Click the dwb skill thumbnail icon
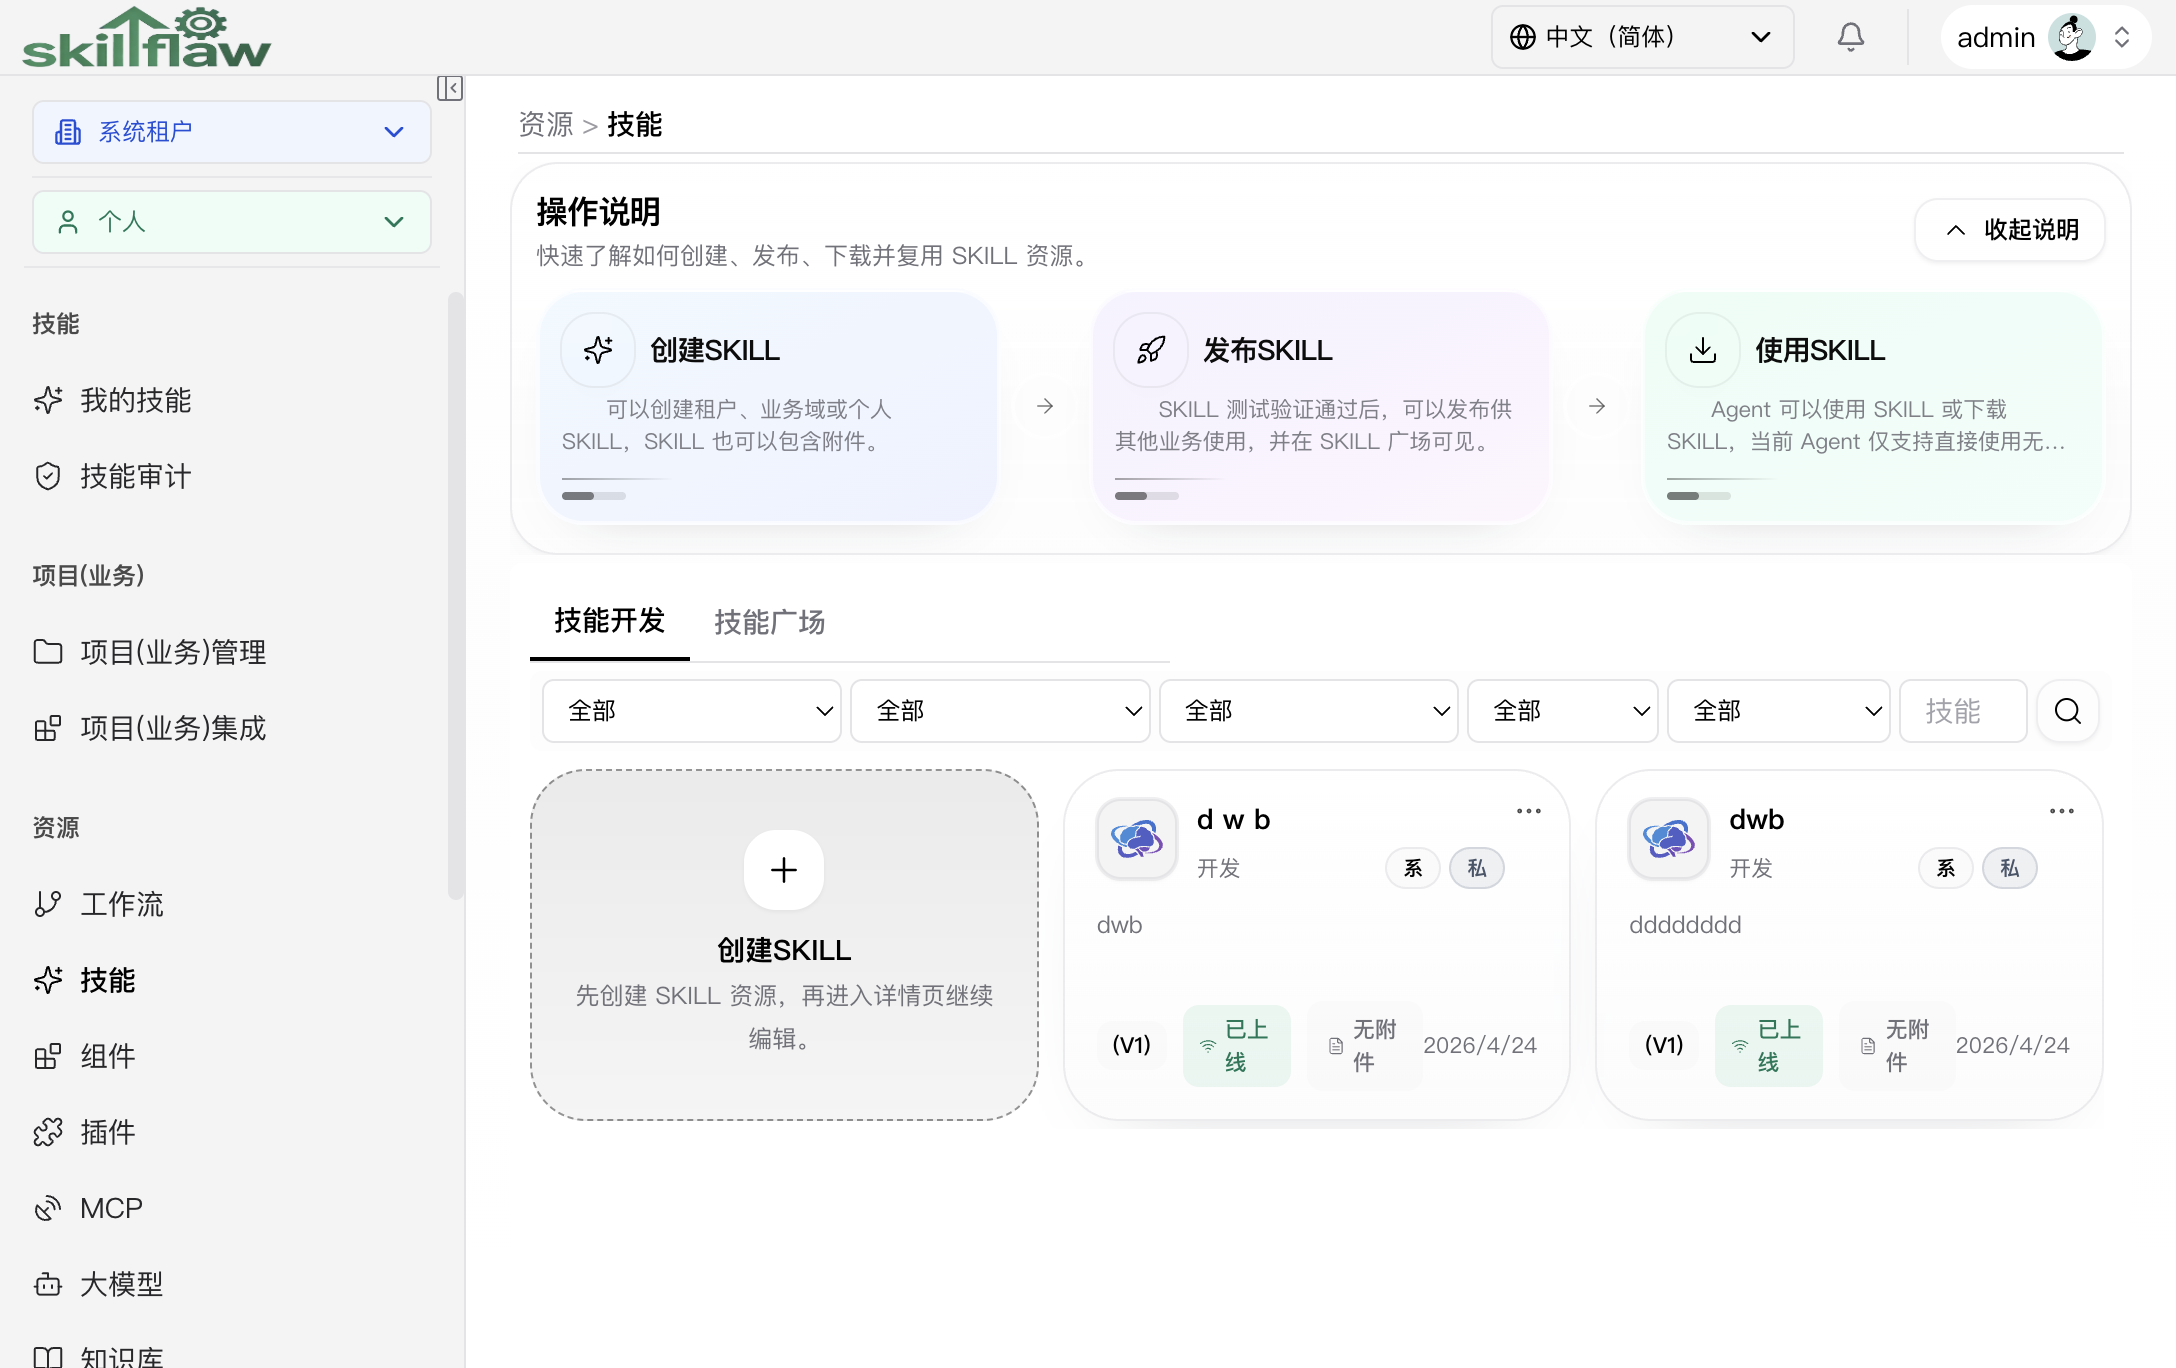The height and width of the screenshot is (1368, 2176). (1669, 839)
